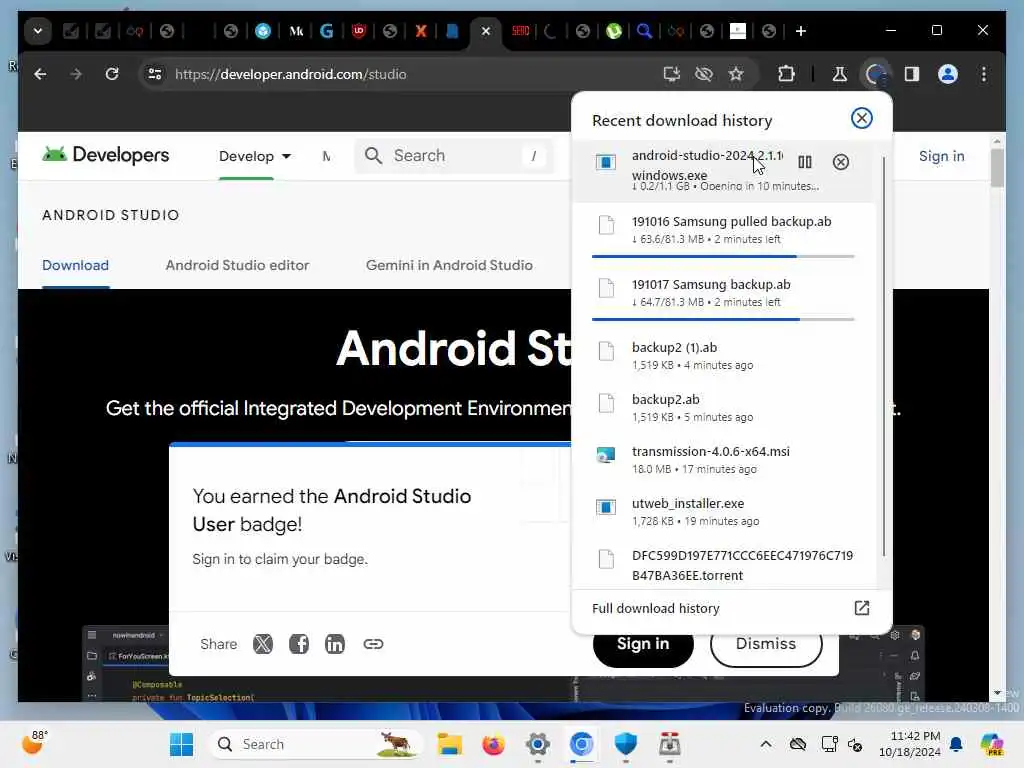This screenshot has width=1024, height=768.
Task: Launch Firefox from the taskbar
Action: (493, 744)
